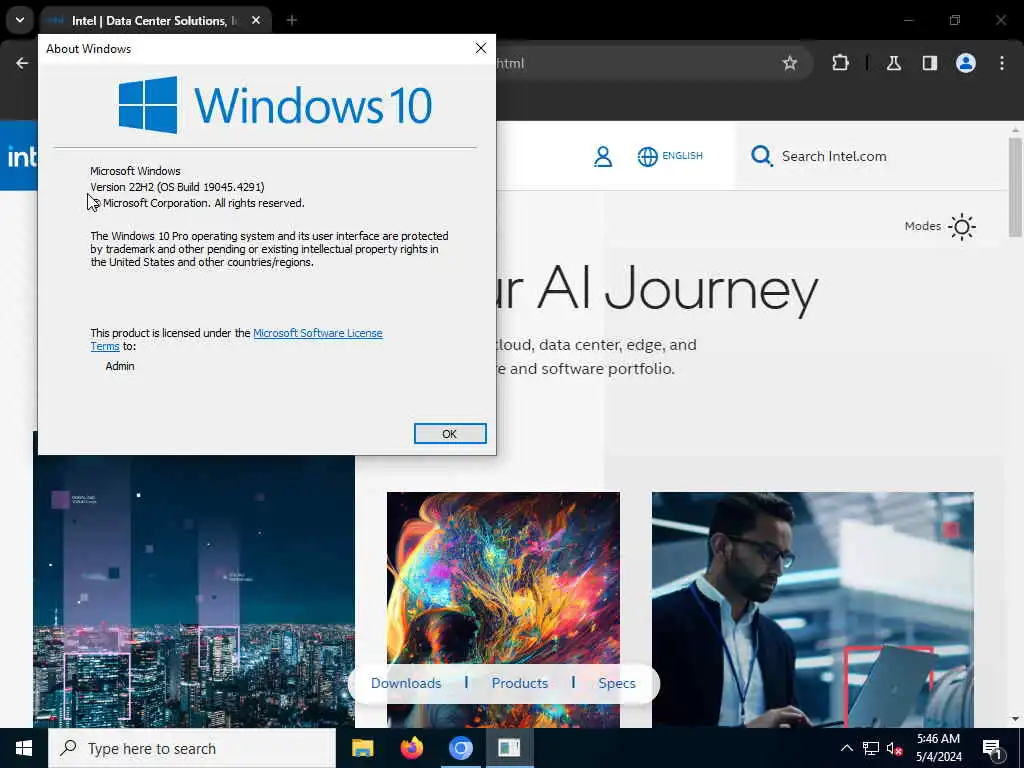This screenshot has width=1024, height=768.
Task: Toggle display Modes sun icon
Action: pos(961,227)
